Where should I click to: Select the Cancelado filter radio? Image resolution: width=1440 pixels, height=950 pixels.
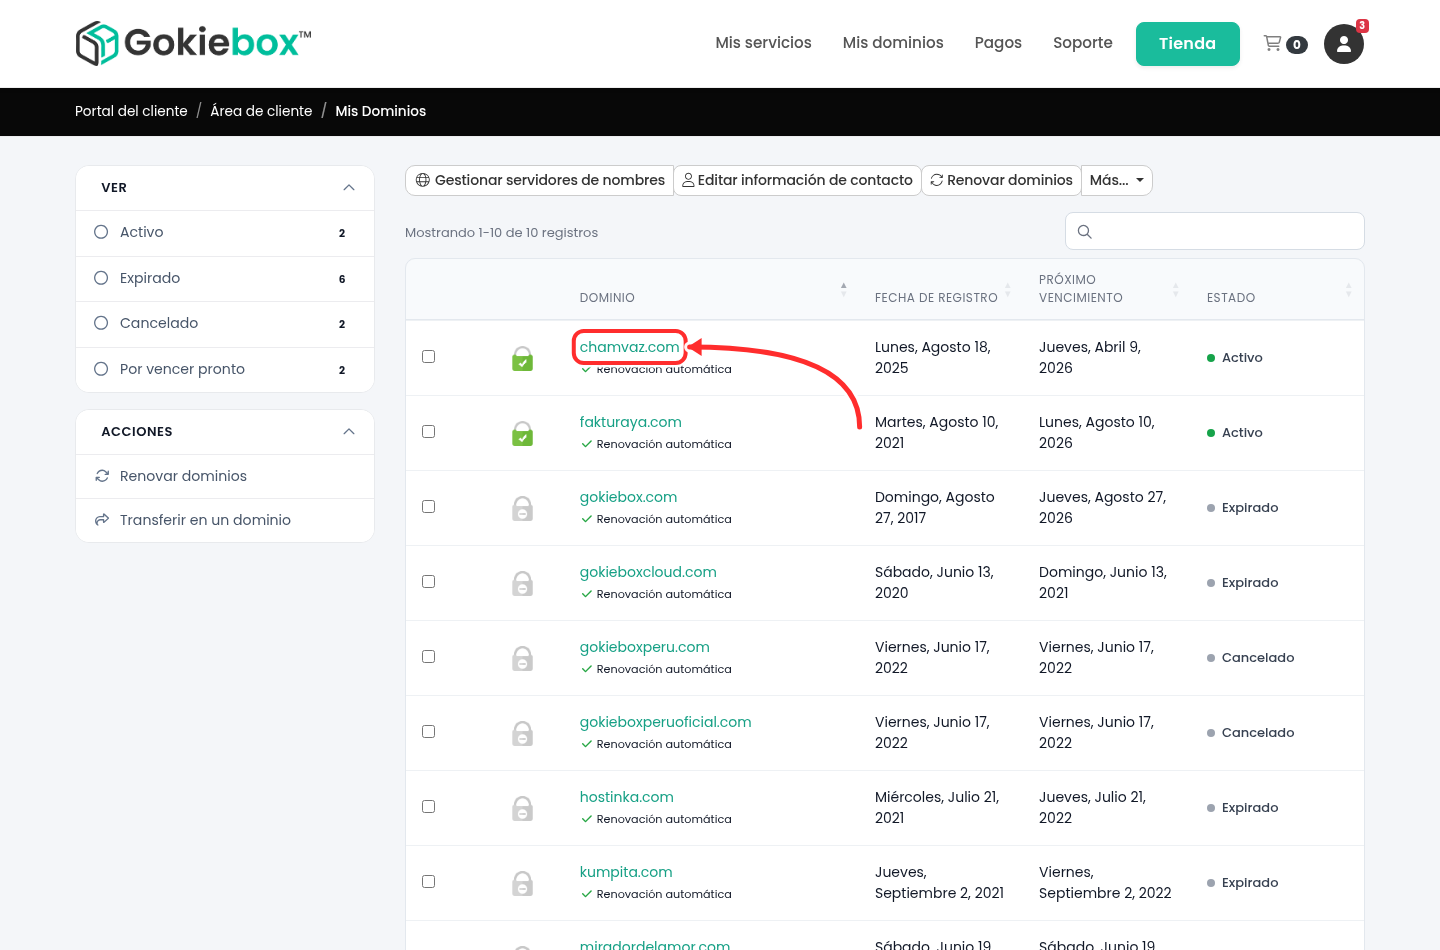pyautogui.click(x=101, y=323)
